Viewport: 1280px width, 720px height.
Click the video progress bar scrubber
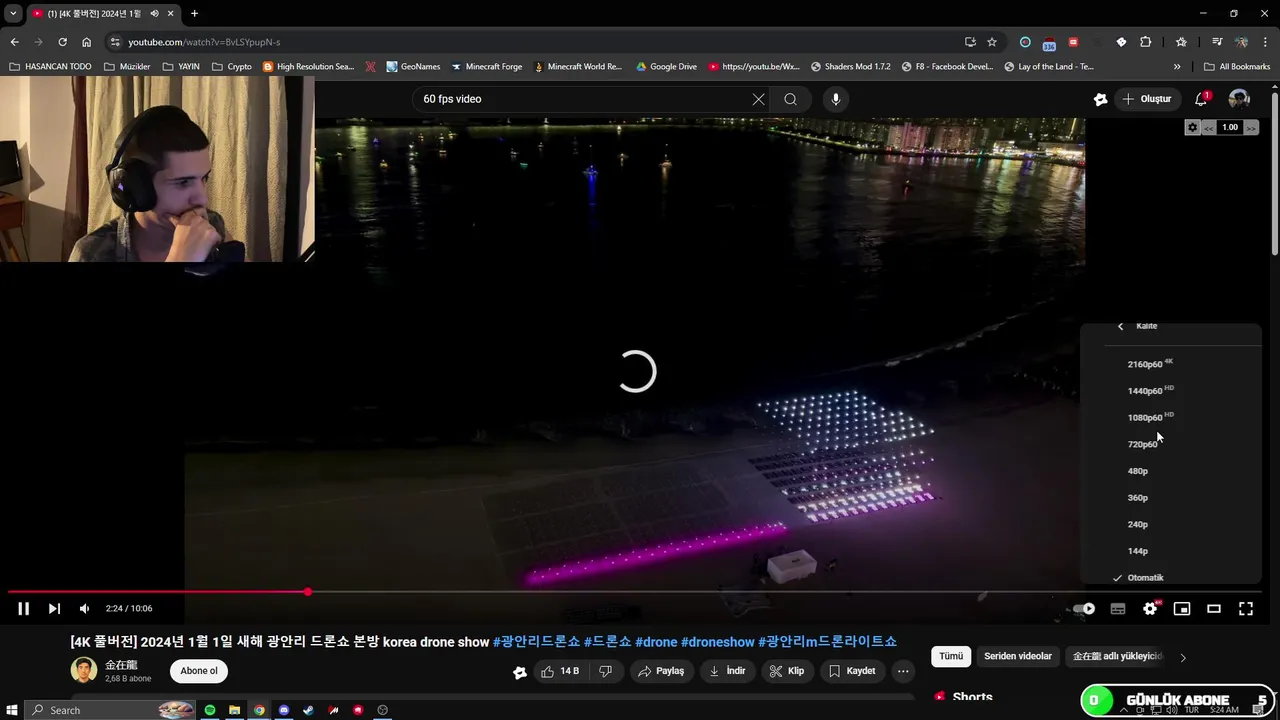coord(308,592)
